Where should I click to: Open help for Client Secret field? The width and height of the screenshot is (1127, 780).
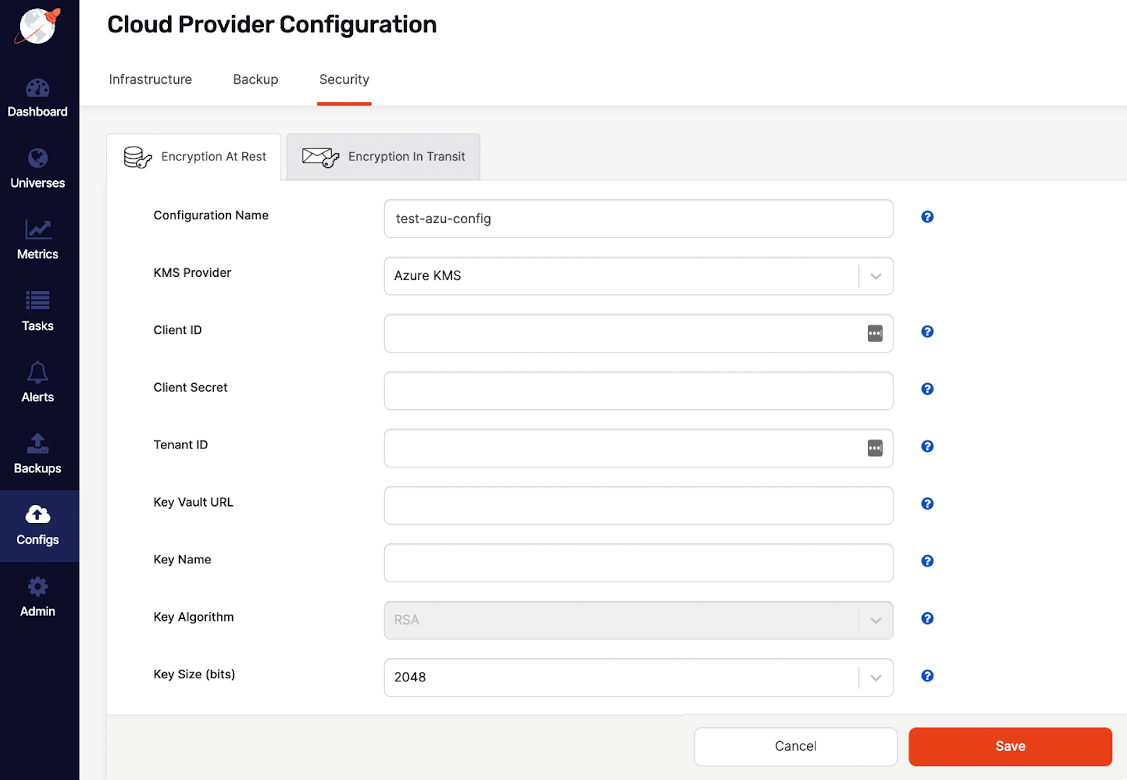coord(927,389)
